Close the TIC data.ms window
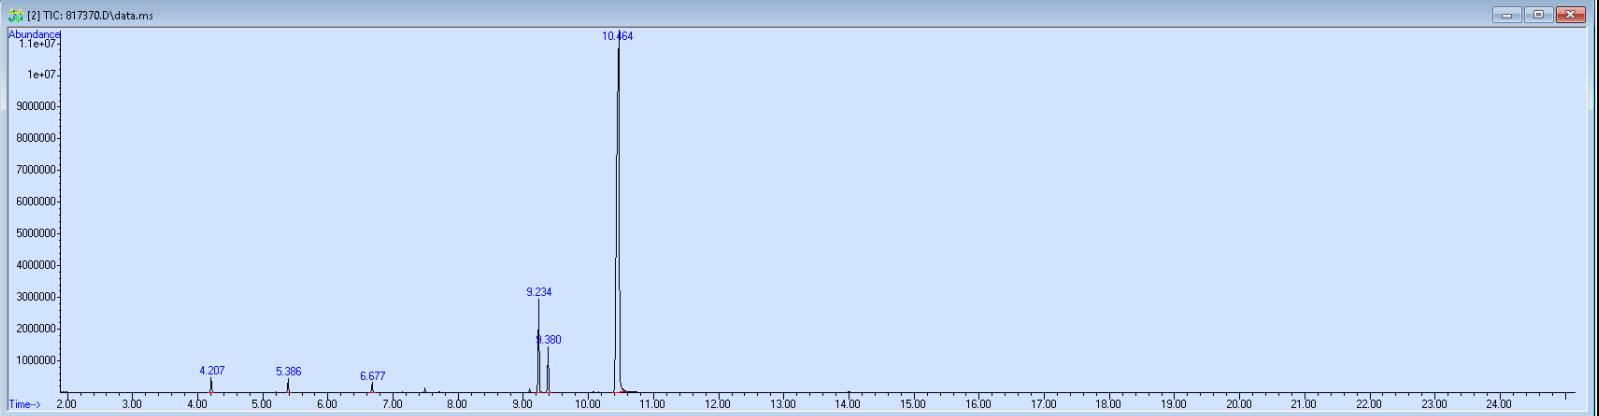The height and width of the screenshot is (416, 1599). point(1571,14)
